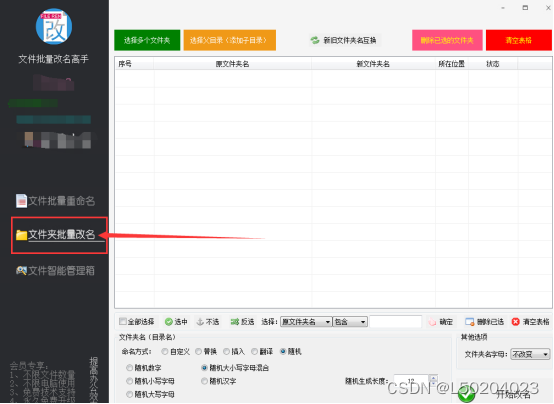Click the anchor 不选 icon

(200, 322)
